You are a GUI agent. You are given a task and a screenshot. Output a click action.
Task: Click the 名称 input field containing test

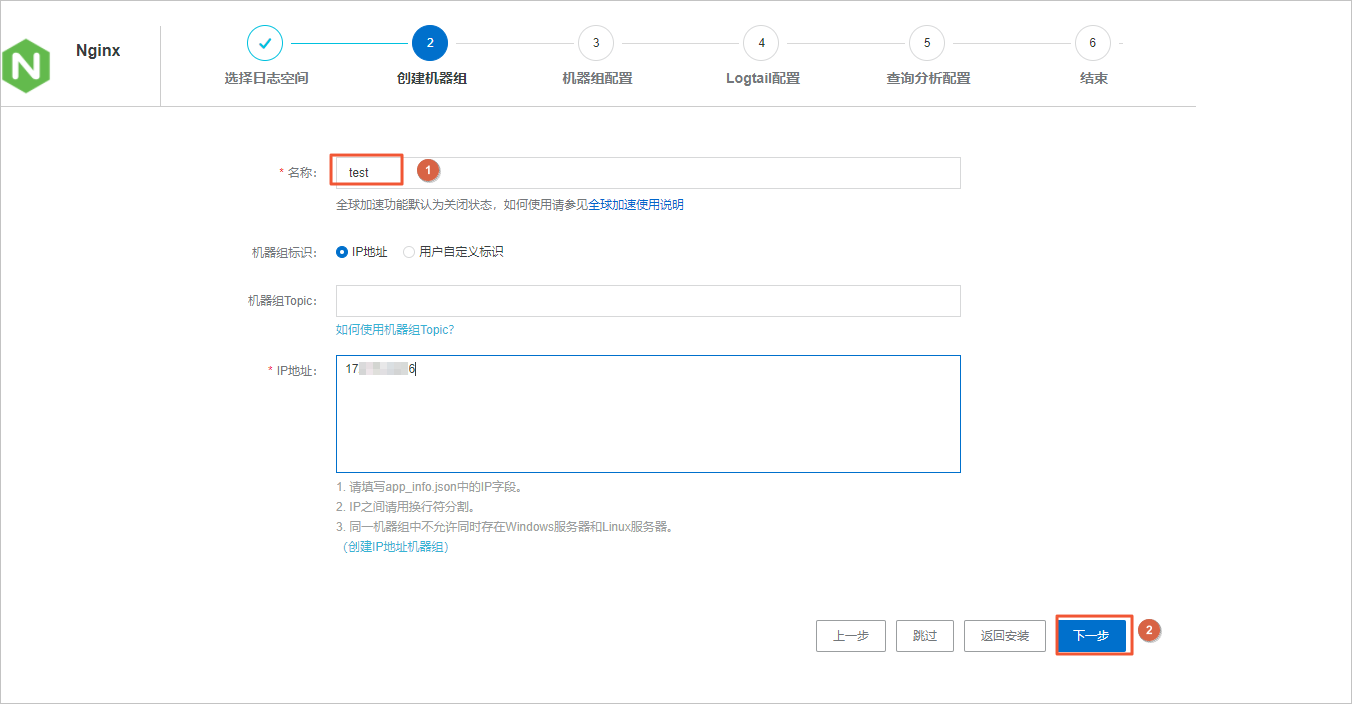click(648, 173)
